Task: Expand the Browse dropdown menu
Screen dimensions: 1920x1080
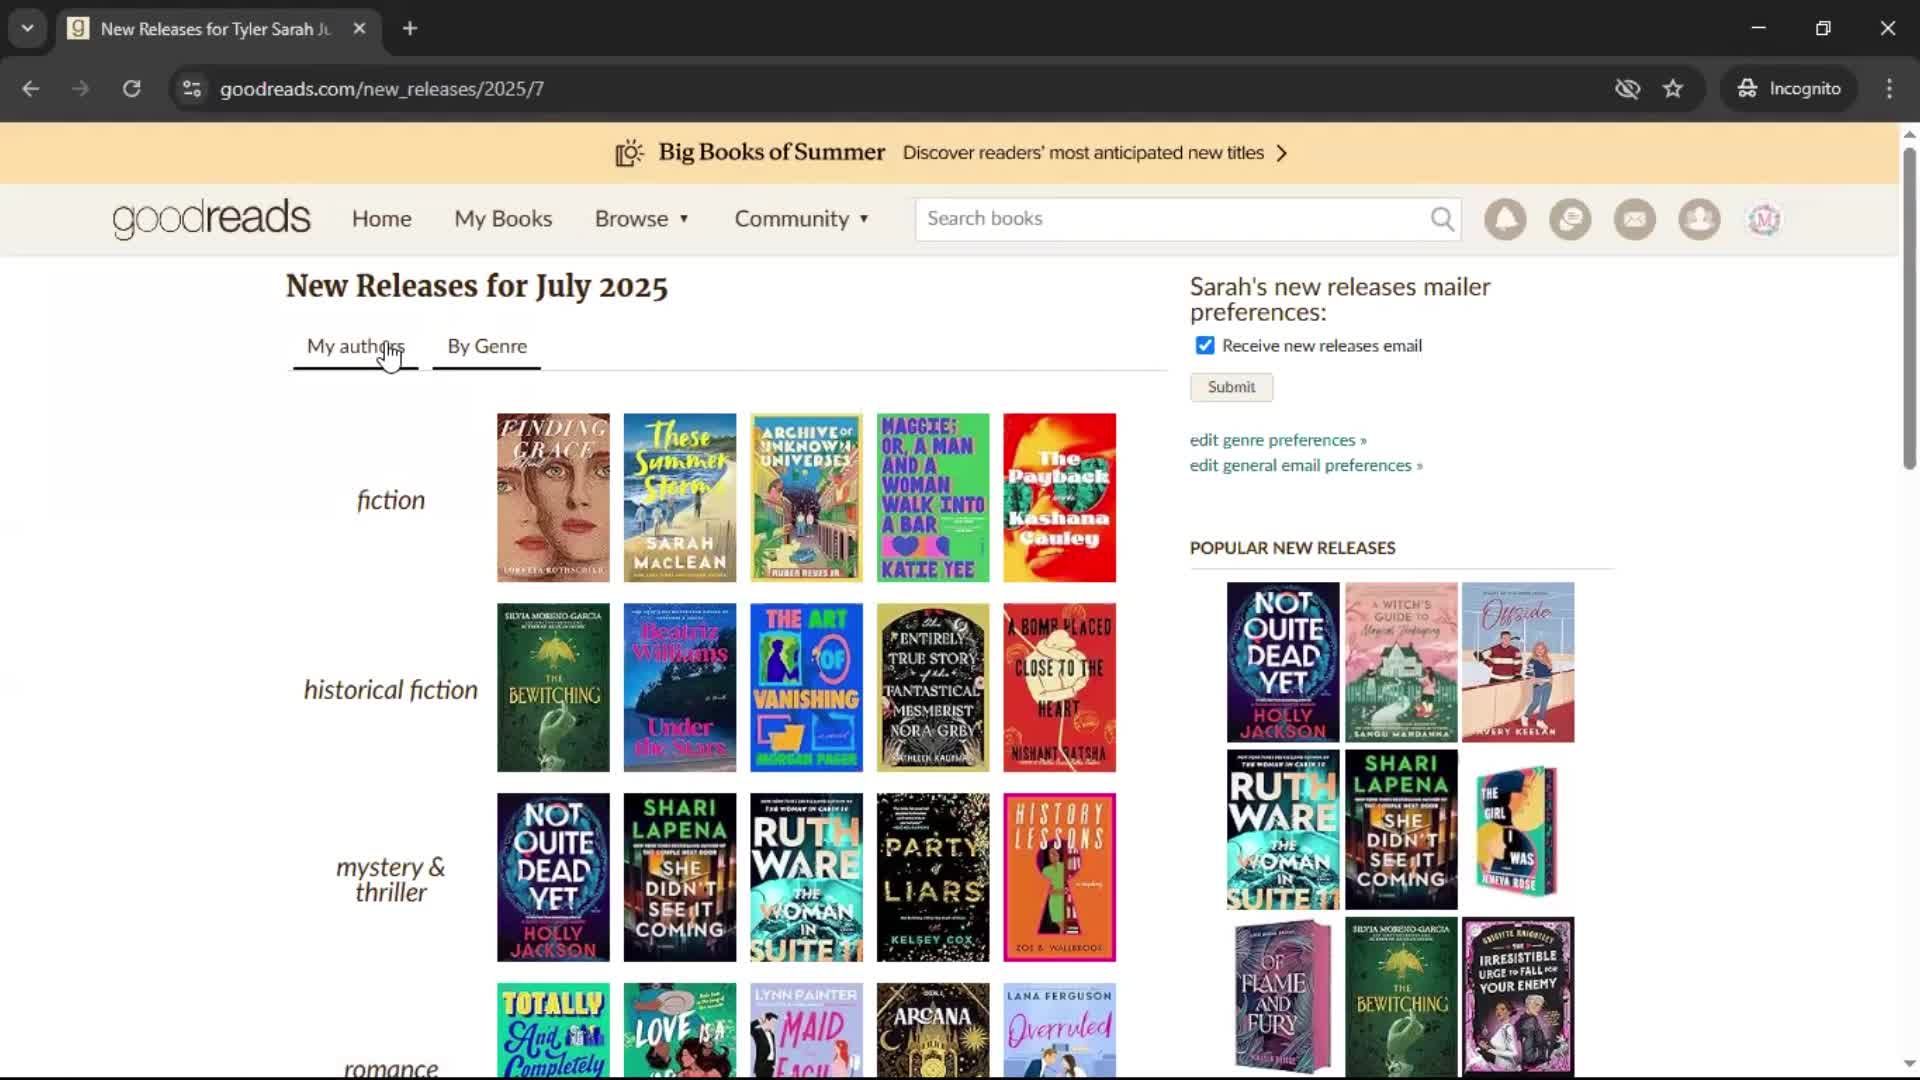Action: (642, 219)
